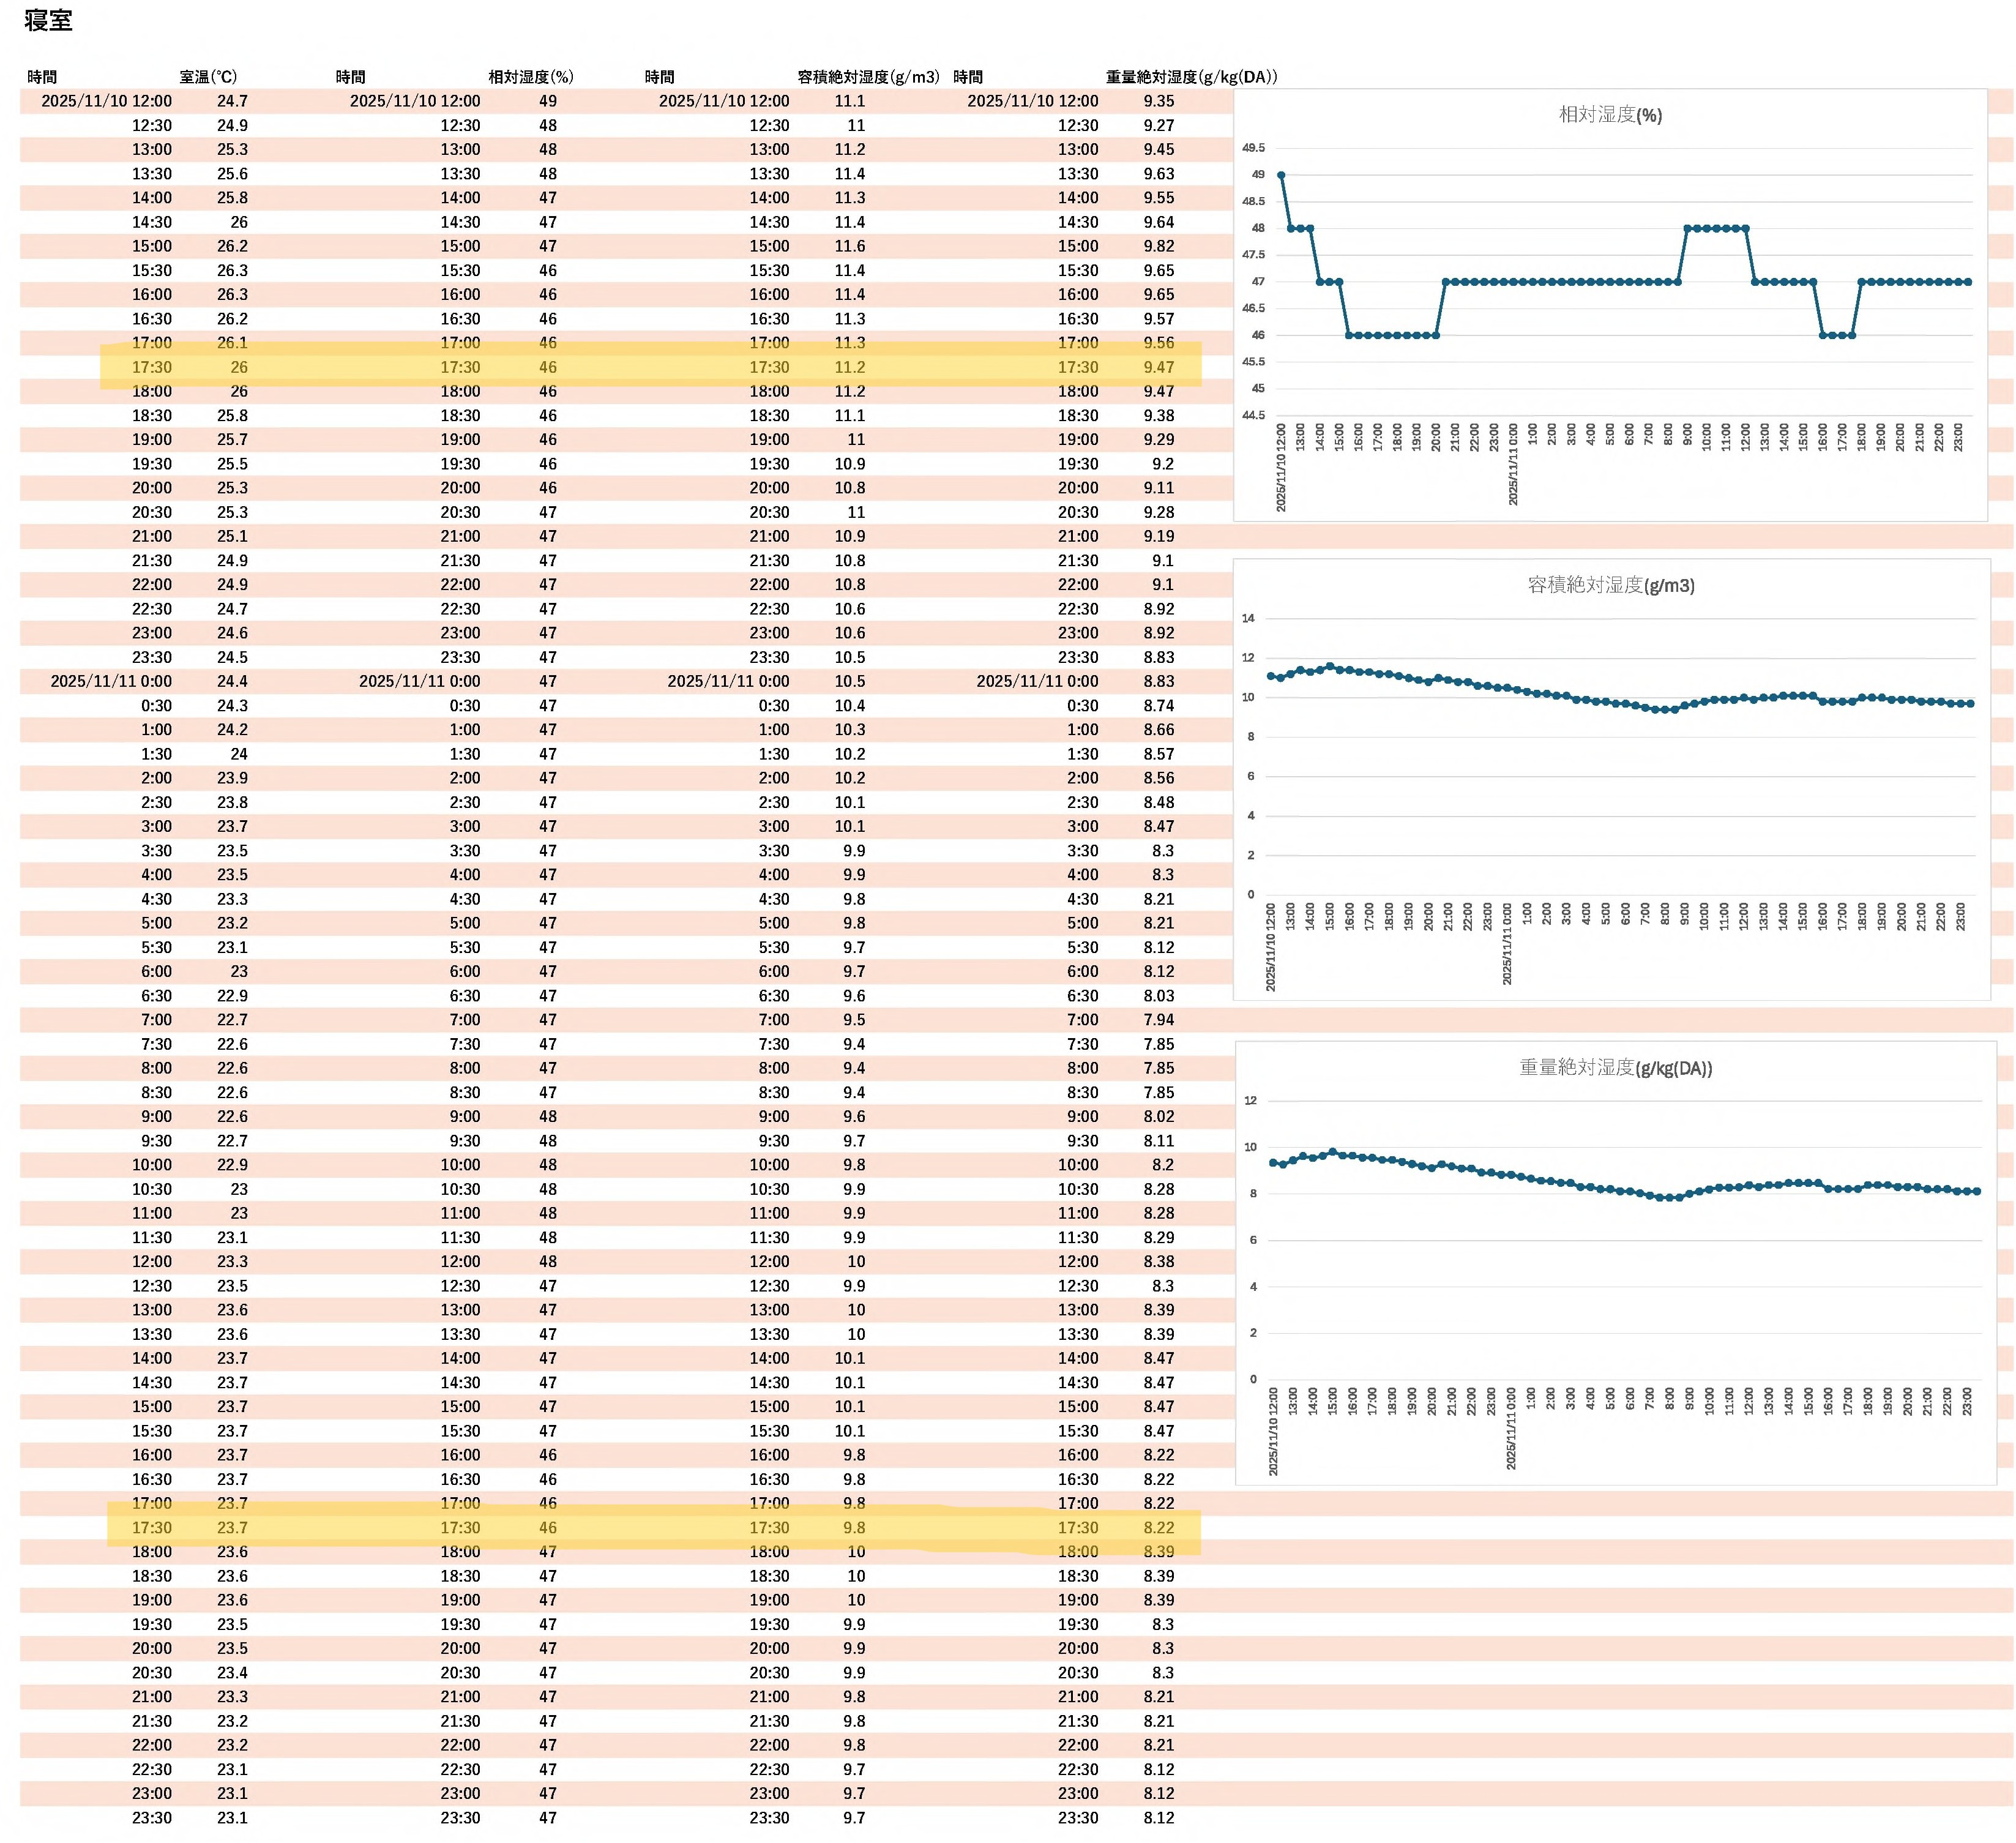Viewport: 2016px width, 1843px height.
Task: Select the 11.6 volumetric humidity value at 15:00
Action: (850, 246)
